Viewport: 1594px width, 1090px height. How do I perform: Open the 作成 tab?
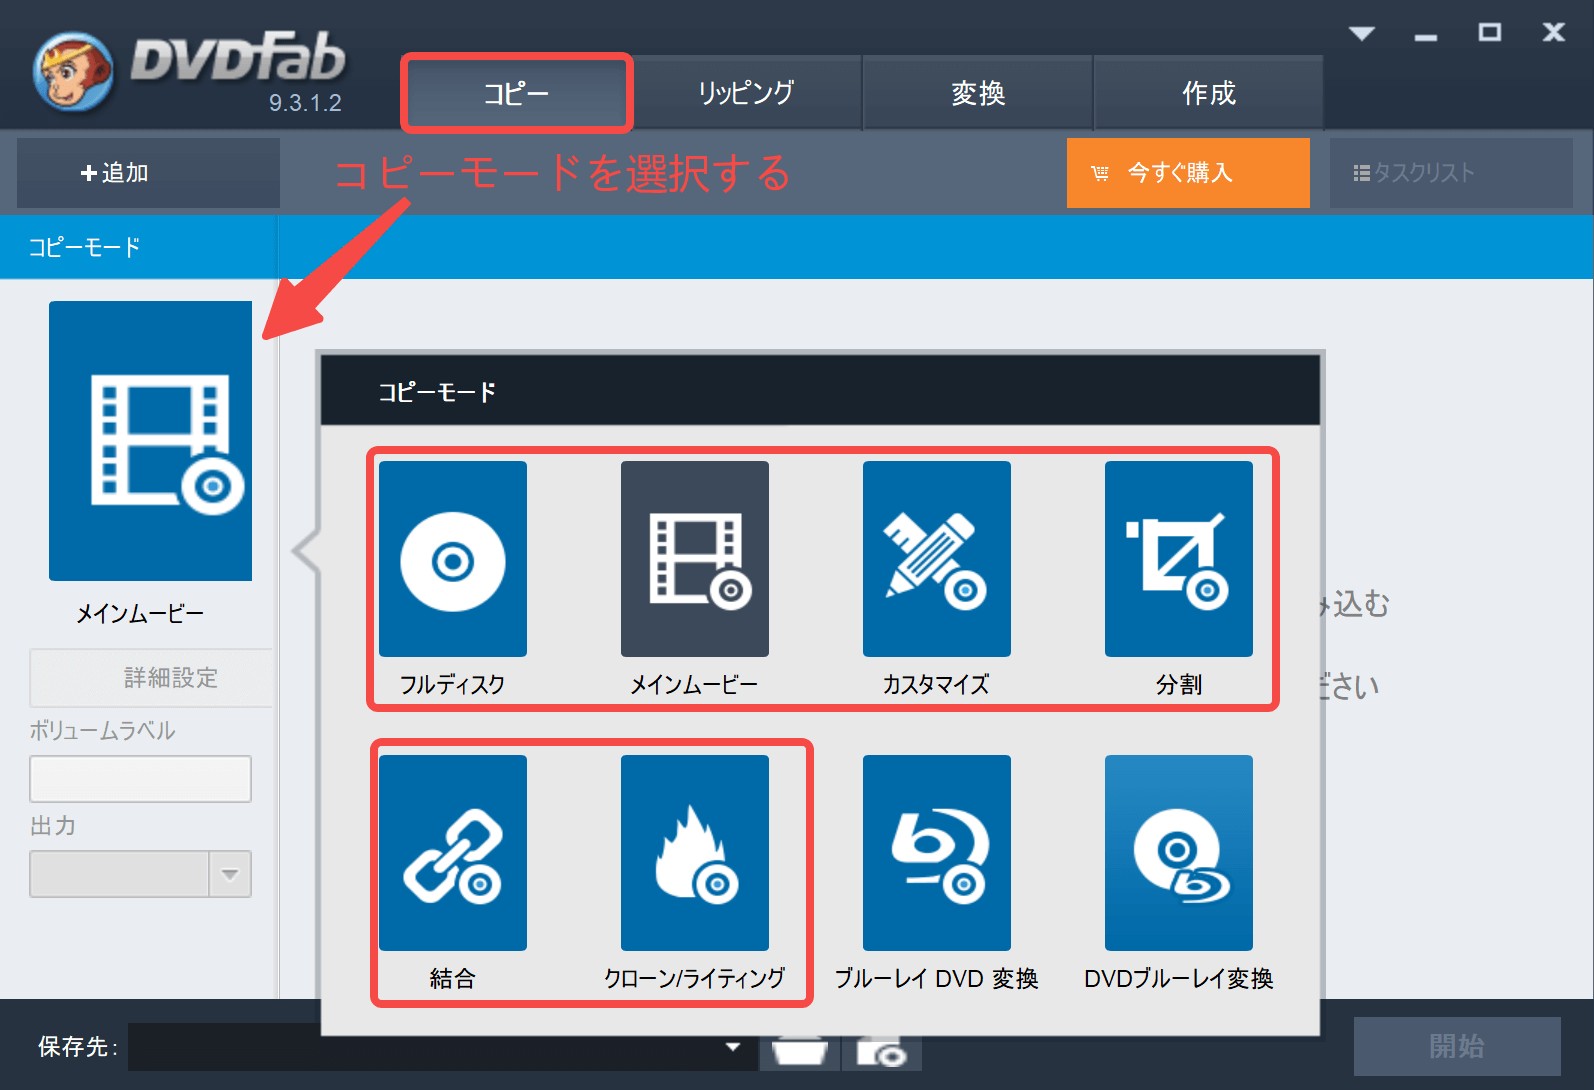click(x=1209, y=93)
